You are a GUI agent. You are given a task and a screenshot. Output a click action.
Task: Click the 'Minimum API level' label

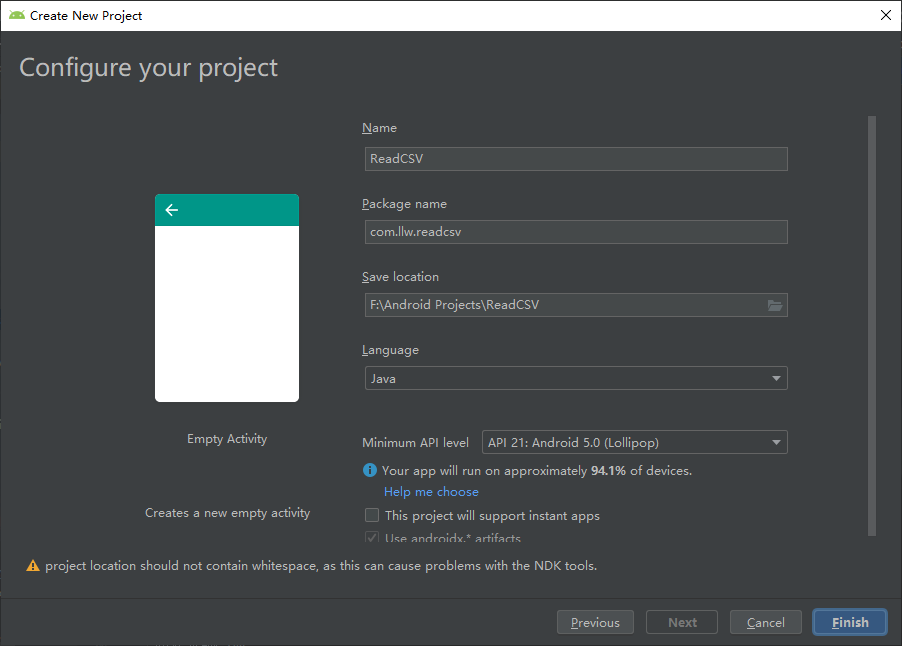tap(415, 443)
